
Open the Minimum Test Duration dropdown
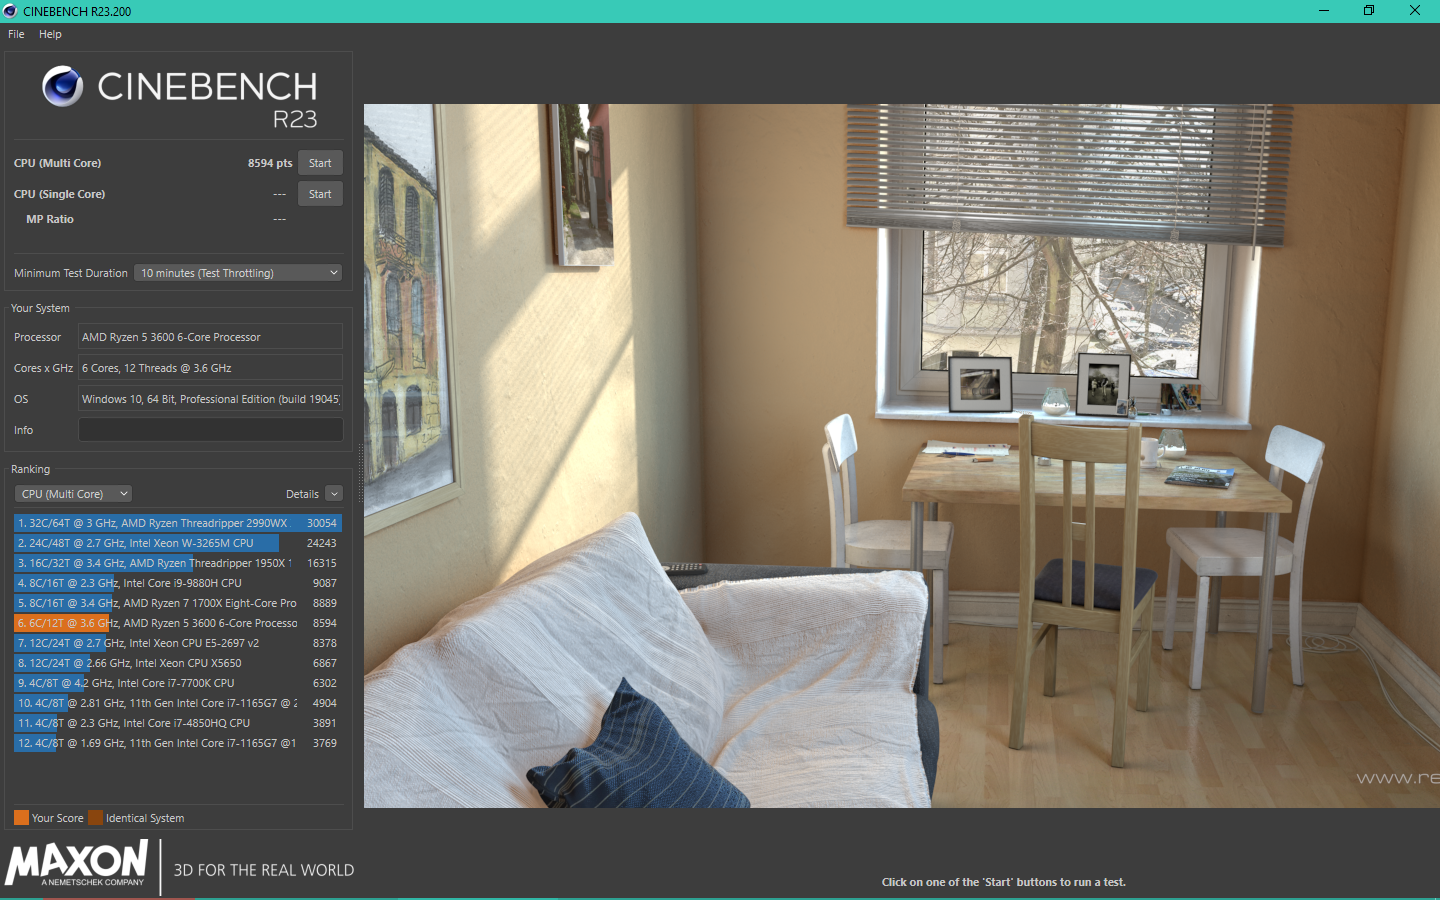(x=239, y=273)
